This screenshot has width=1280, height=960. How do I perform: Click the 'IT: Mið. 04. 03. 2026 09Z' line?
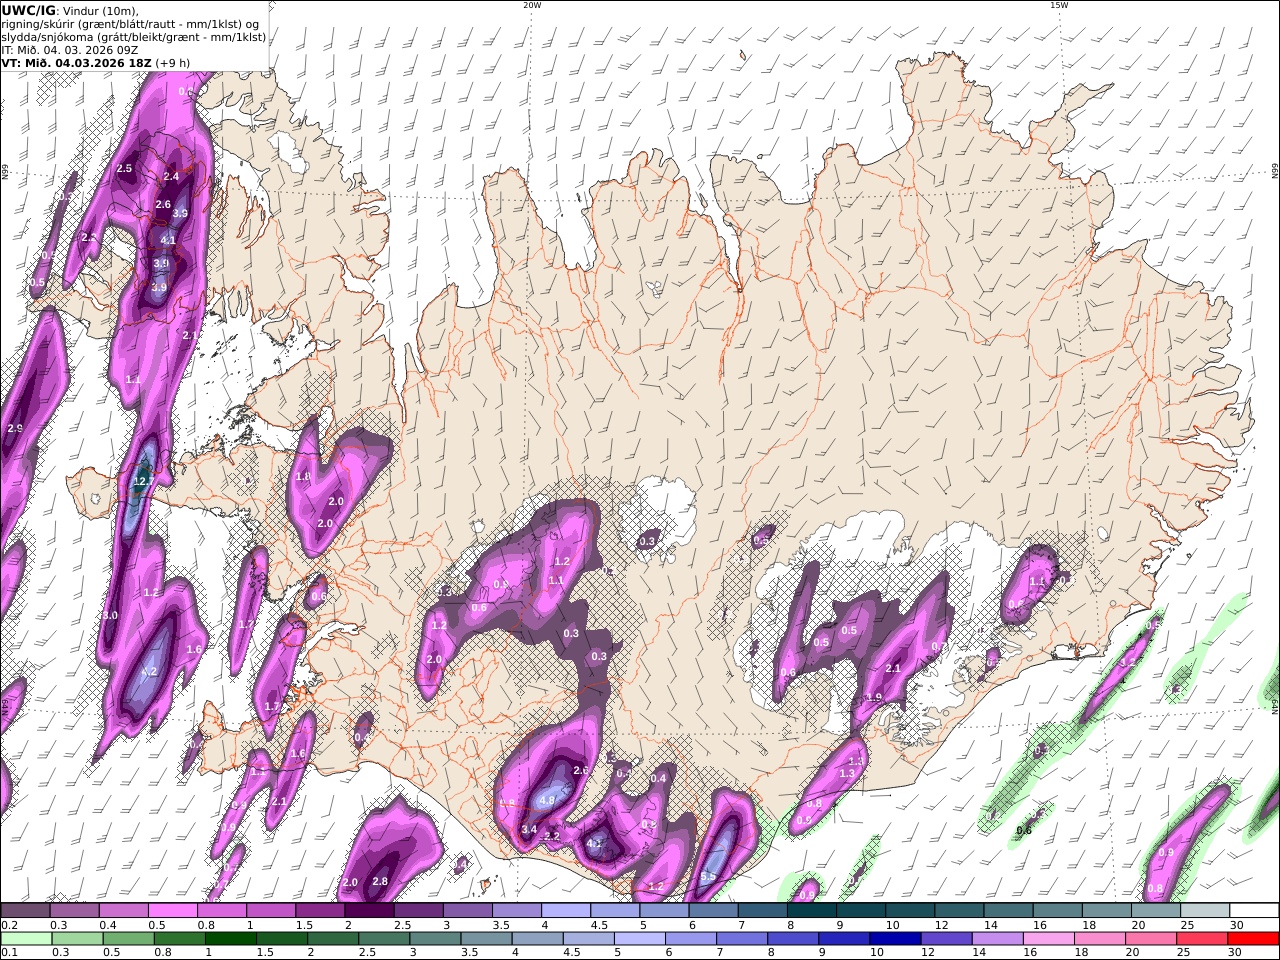click(x=70, y=50)
